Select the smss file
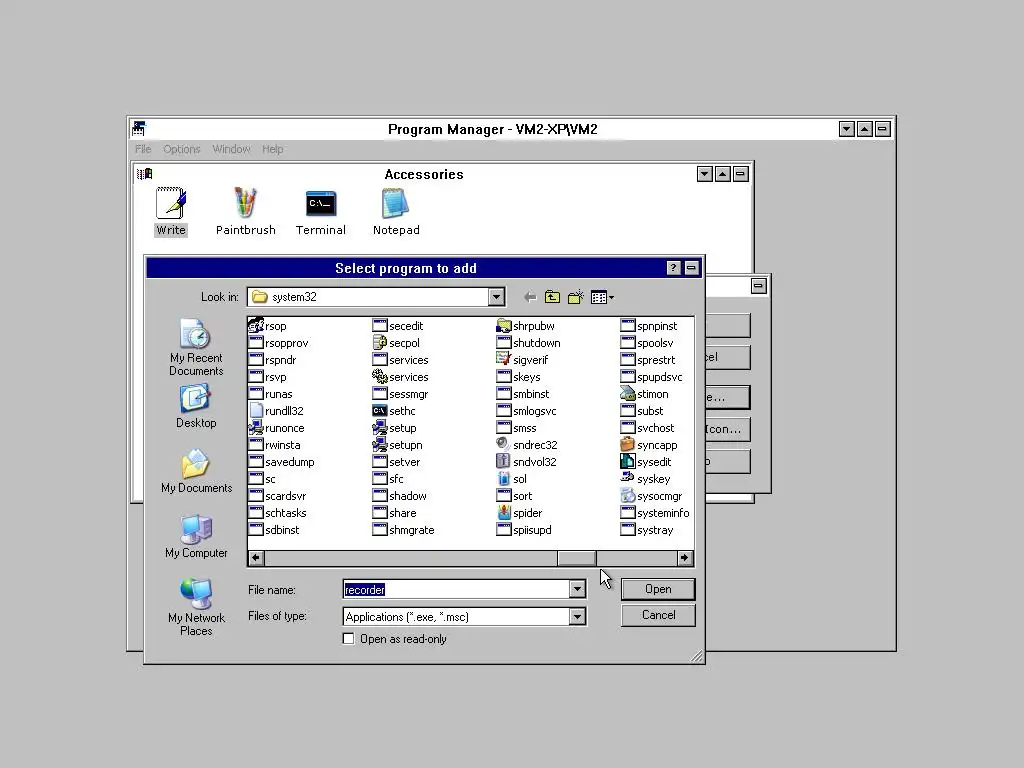This screenshot has height=768, width=1024. coord(517,427)
